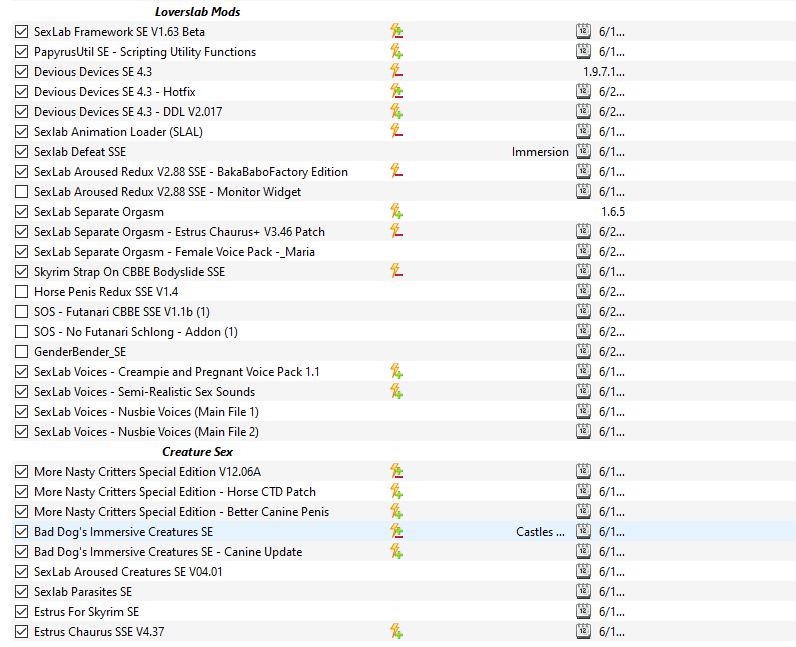Select the More Nasty Critters Special Edition V12.06A mod name
Image resolution: width=796 pixels, height=647 pixels.
click(147, 472)
